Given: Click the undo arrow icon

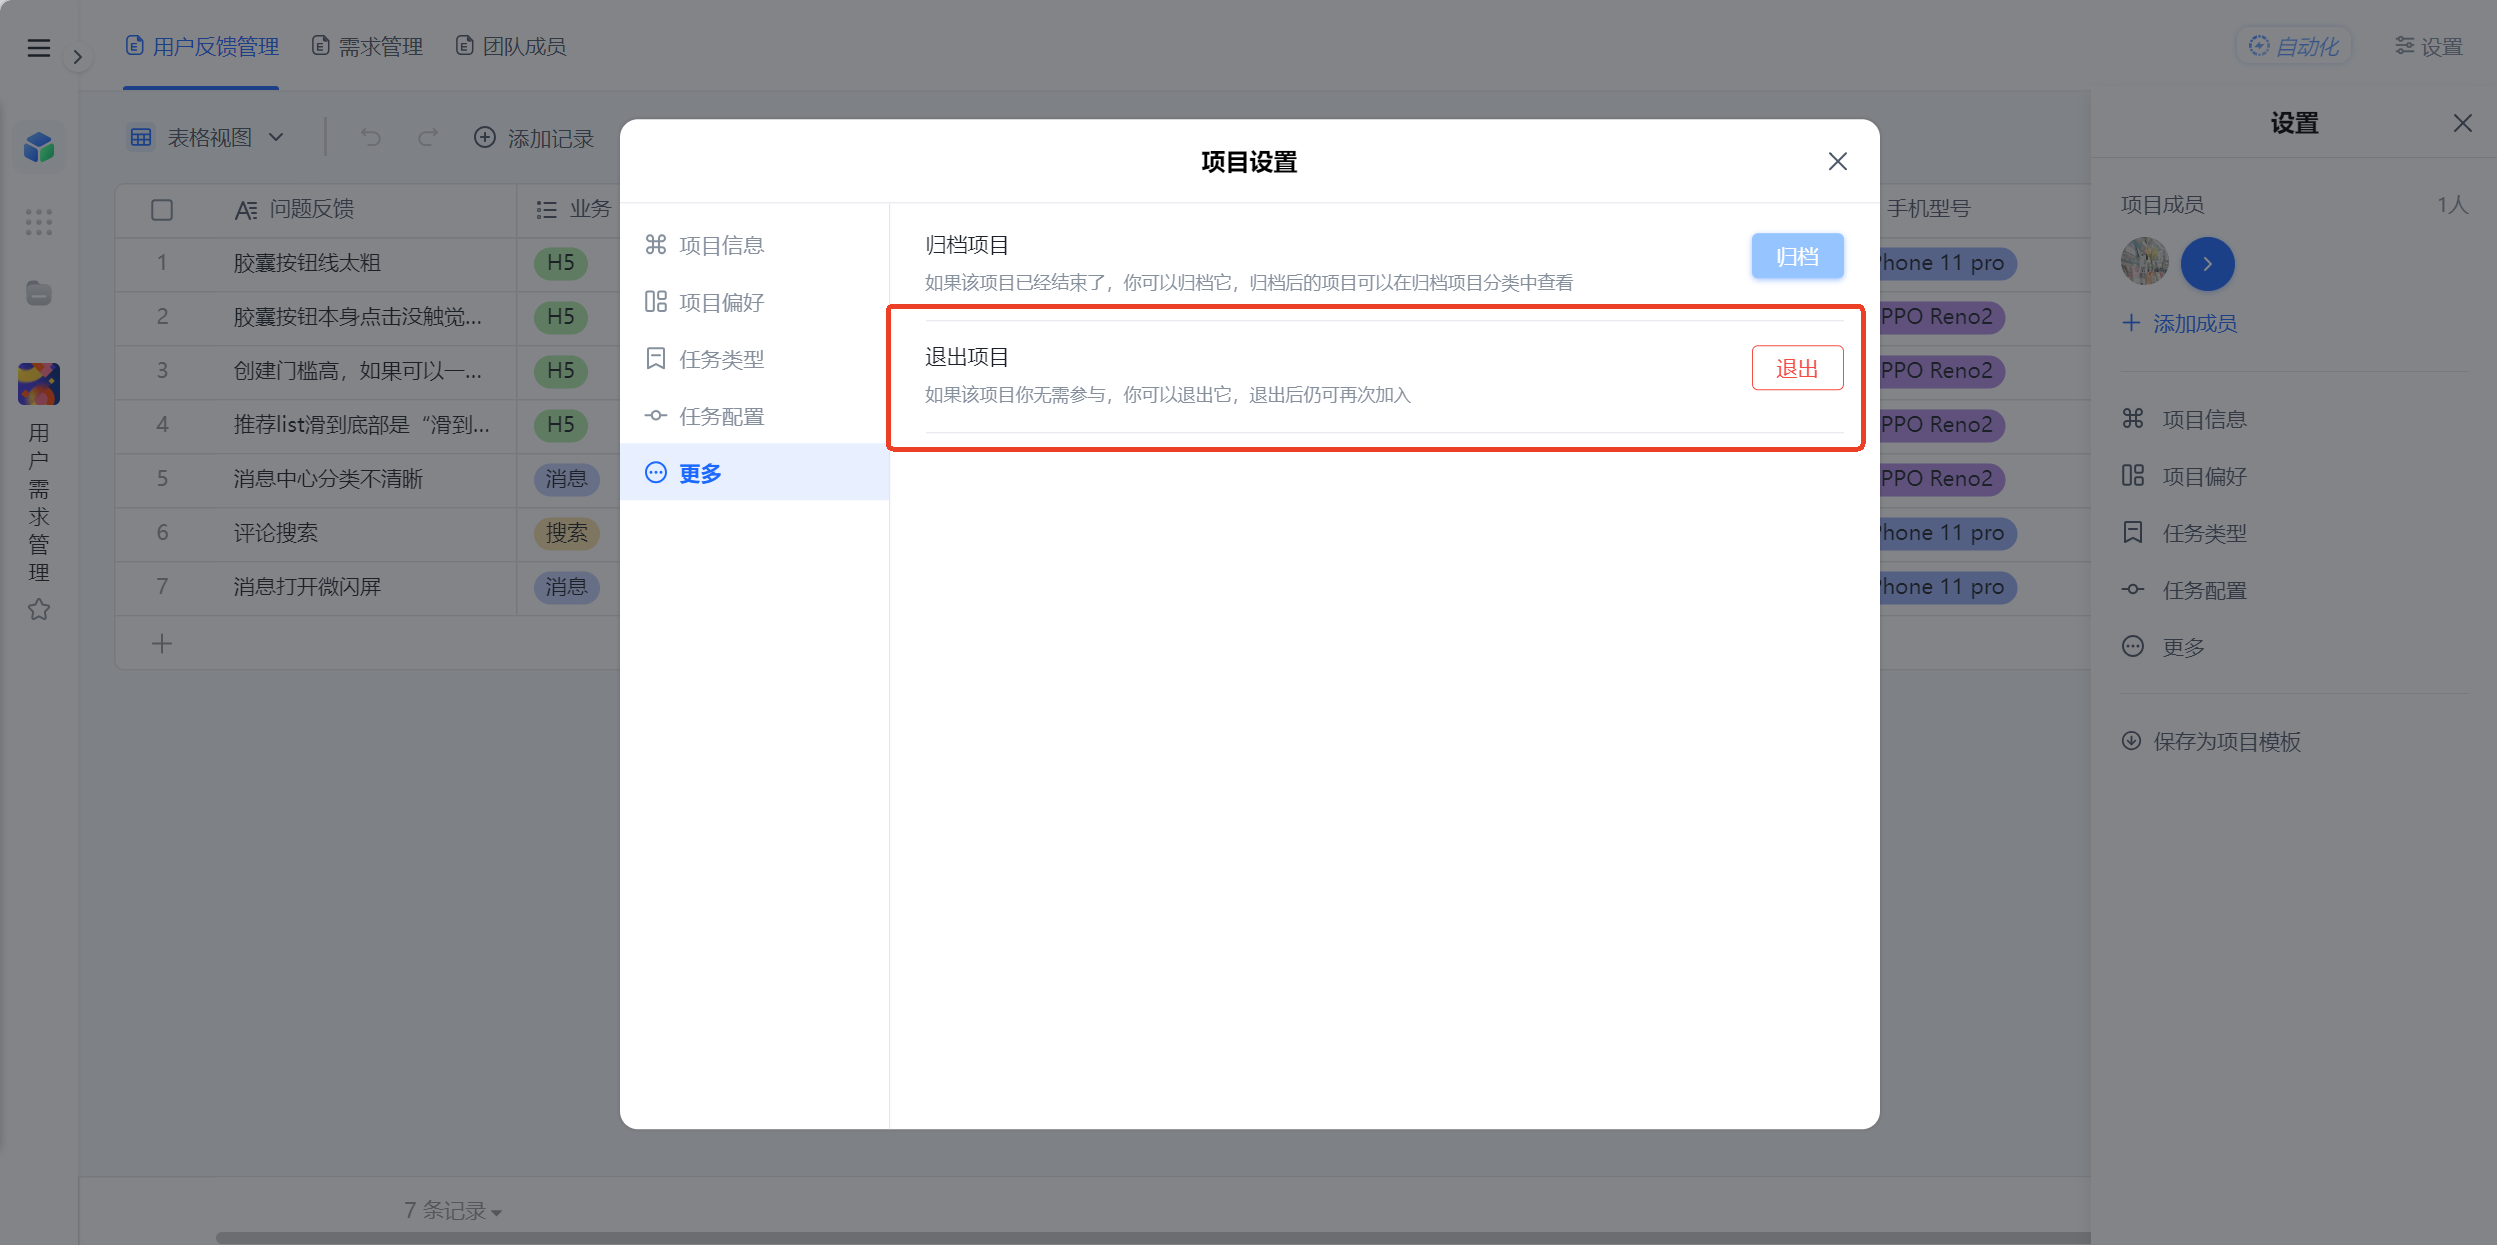Looking at the screenshot, I should point(371,137).
